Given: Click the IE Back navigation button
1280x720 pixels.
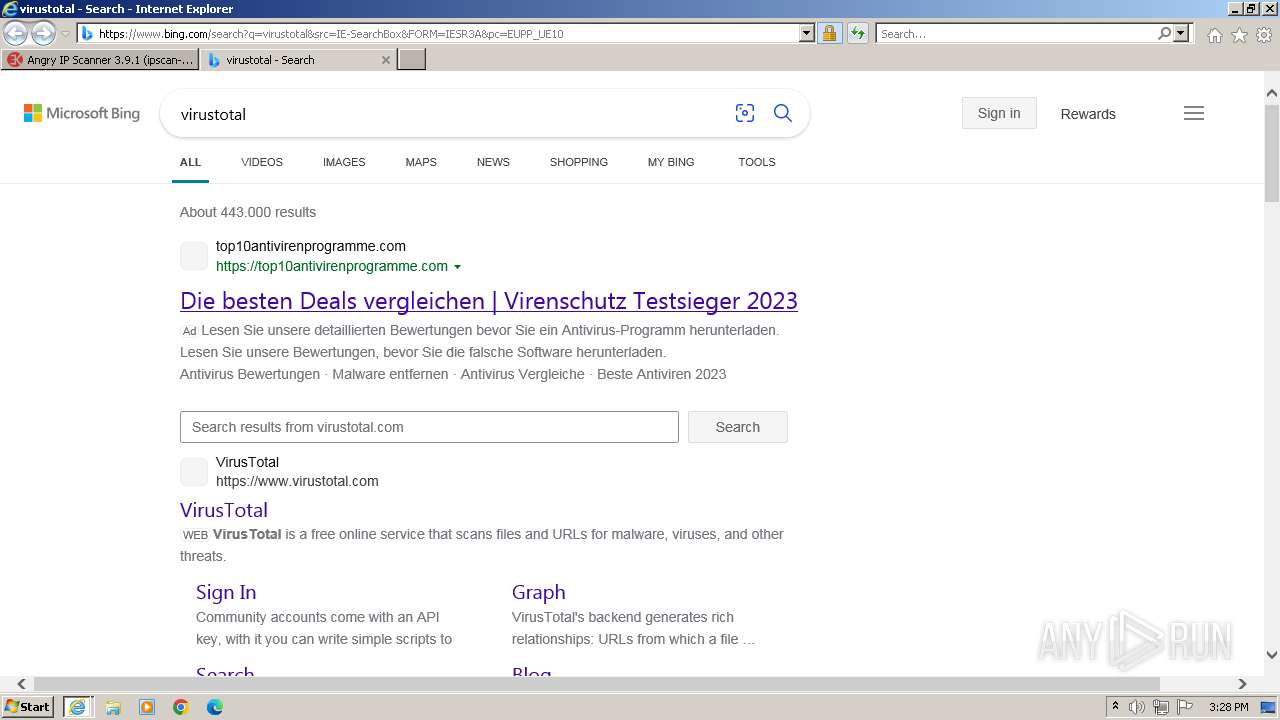Looking at the screenshot, I should coord(16,33).
